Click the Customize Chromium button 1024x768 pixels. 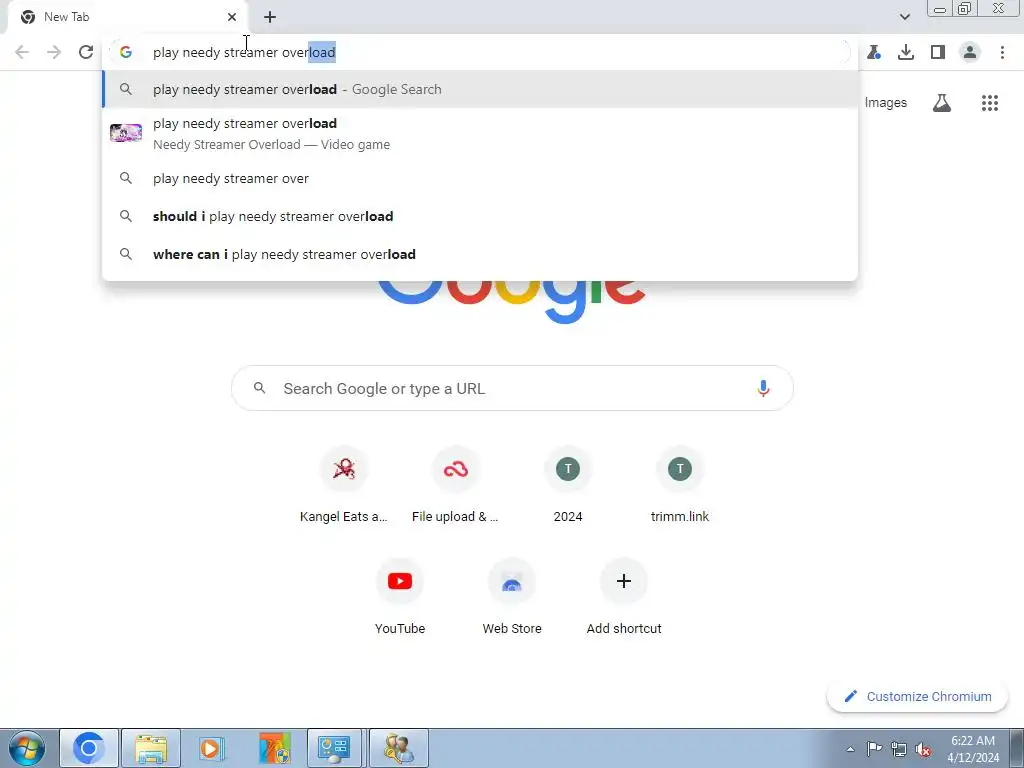click(x=917, y=696)
